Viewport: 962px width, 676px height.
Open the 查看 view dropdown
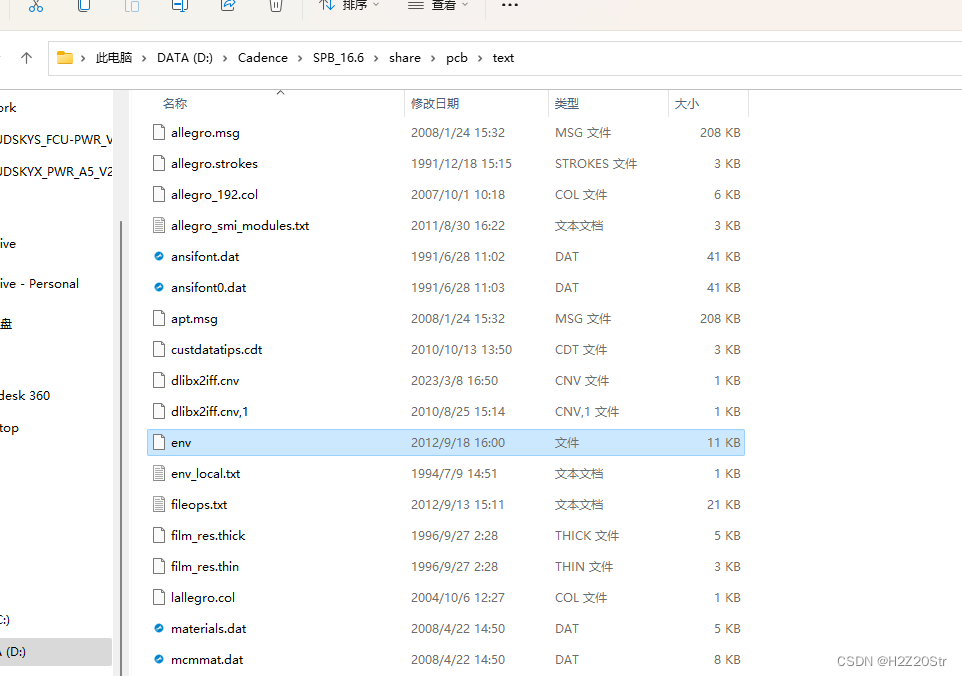click(438, 6)
